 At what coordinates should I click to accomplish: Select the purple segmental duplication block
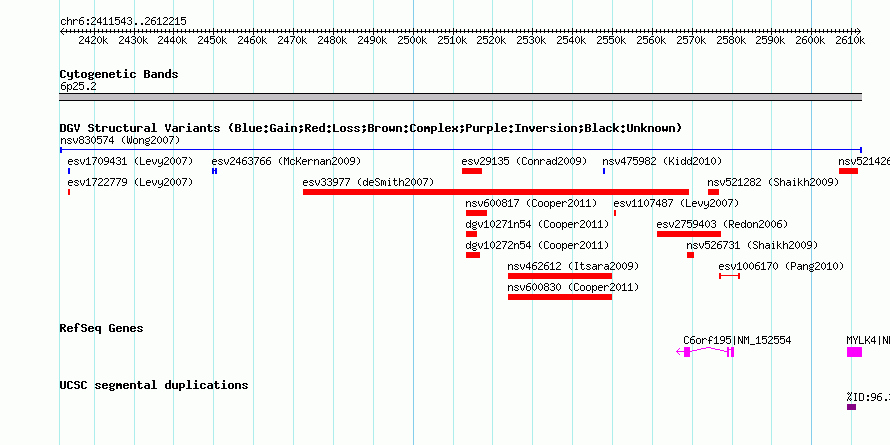(851, 407)
